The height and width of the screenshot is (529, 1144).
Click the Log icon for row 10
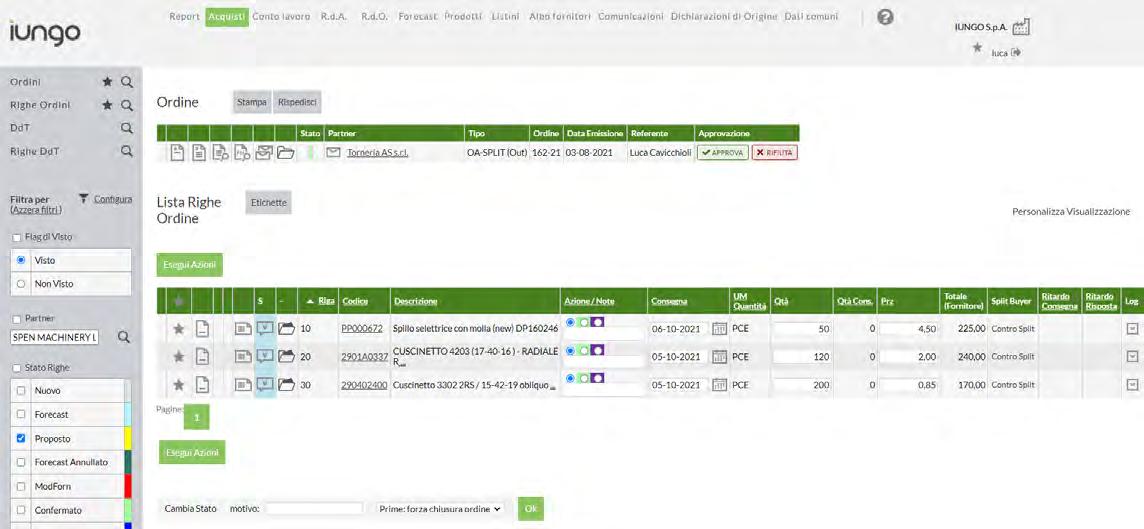pos(1132,329)
